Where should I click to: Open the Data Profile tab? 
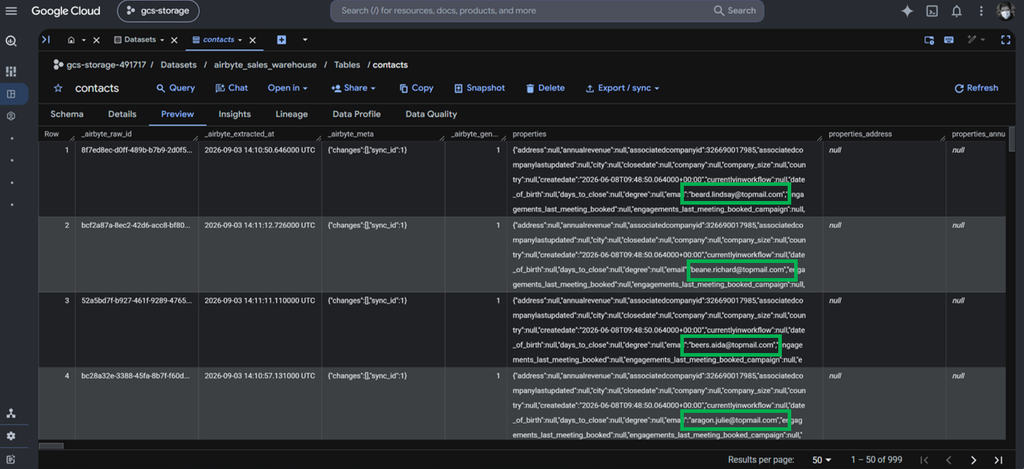pos(357,114)
